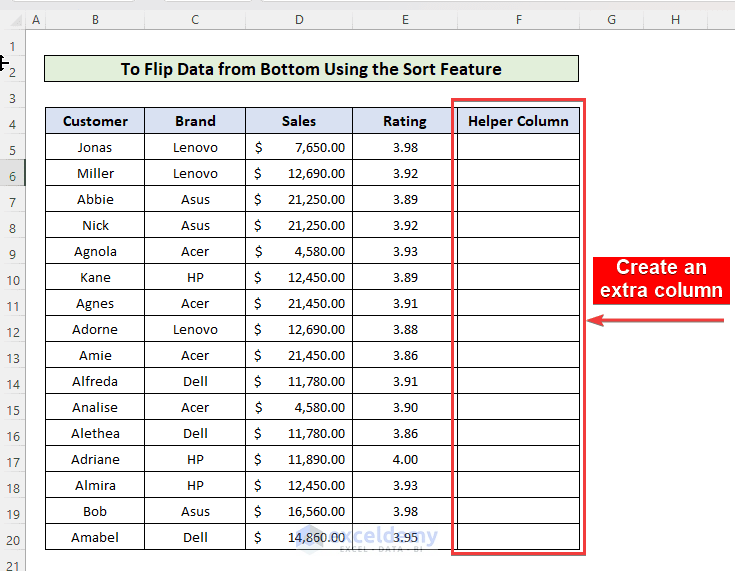Click Adriane's rating 4.00

click(405, 459)
